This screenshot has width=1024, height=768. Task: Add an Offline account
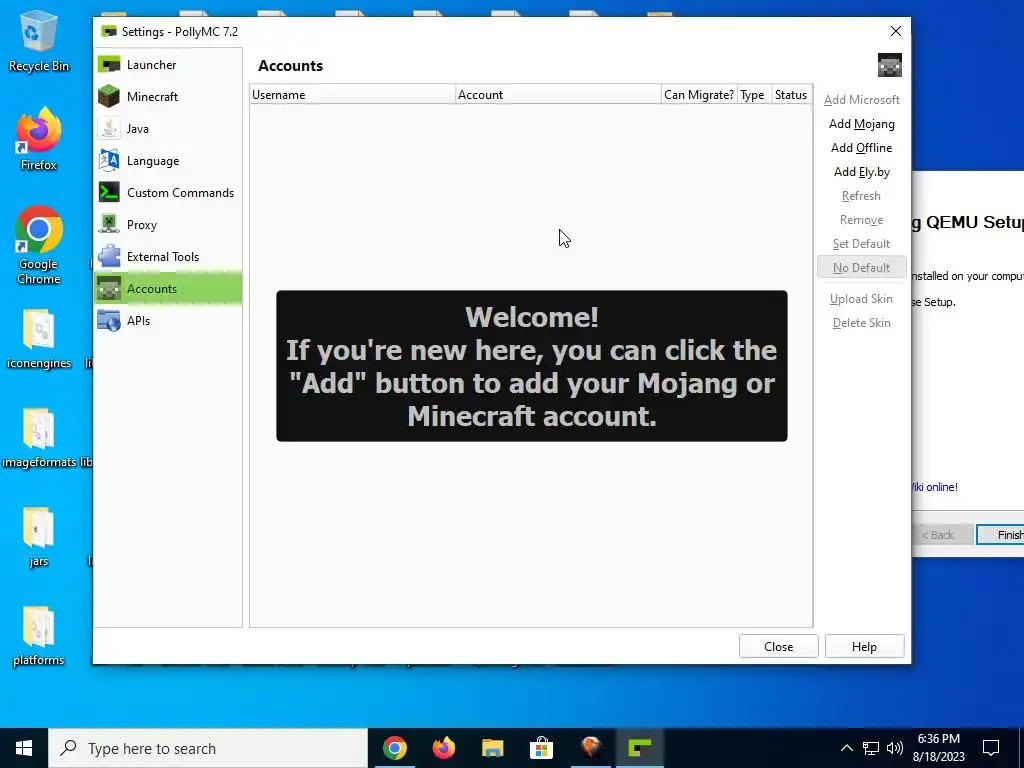(x=861, y=148)
